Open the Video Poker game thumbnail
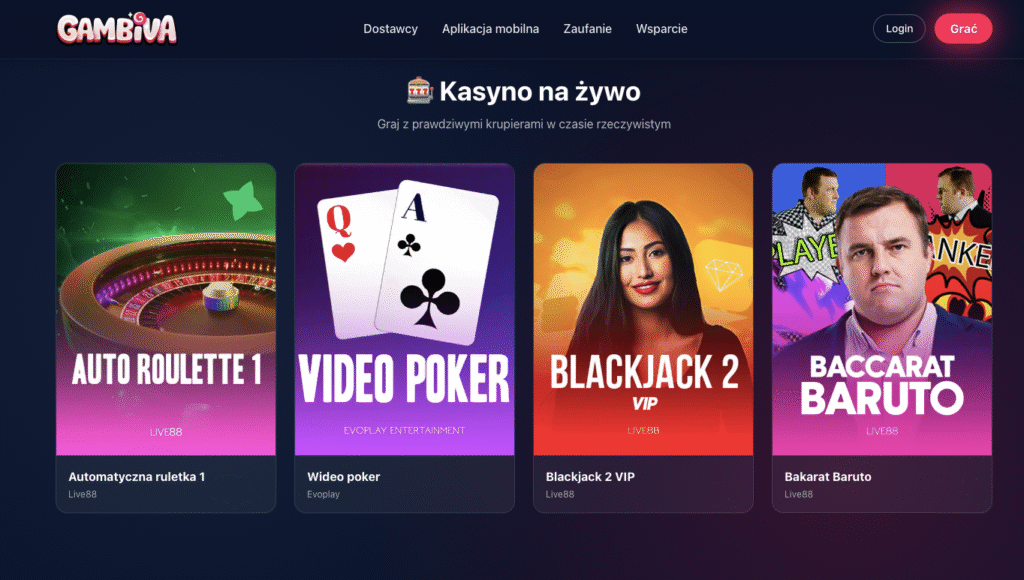This screenshot has width=1024, height=580. click(x=404, y=309)
